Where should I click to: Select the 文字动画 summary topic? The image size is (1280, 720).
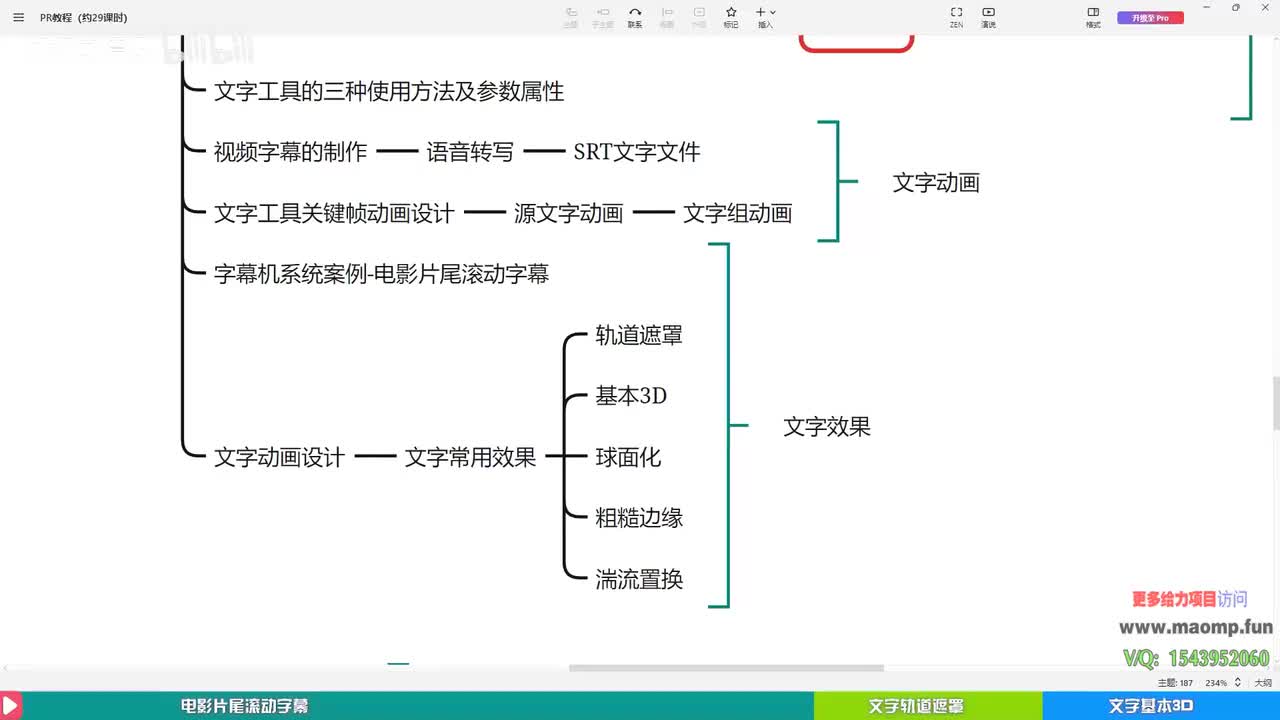point(936,183)
